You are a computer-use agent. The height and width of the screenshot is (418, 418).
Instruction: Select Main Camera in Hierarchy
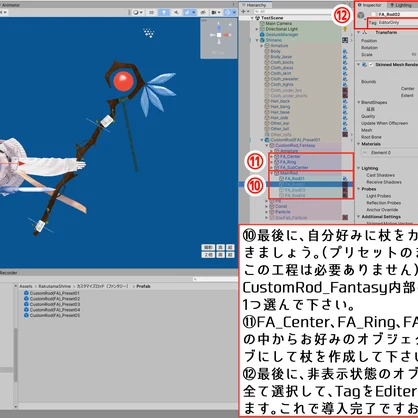tap(279, 24)
